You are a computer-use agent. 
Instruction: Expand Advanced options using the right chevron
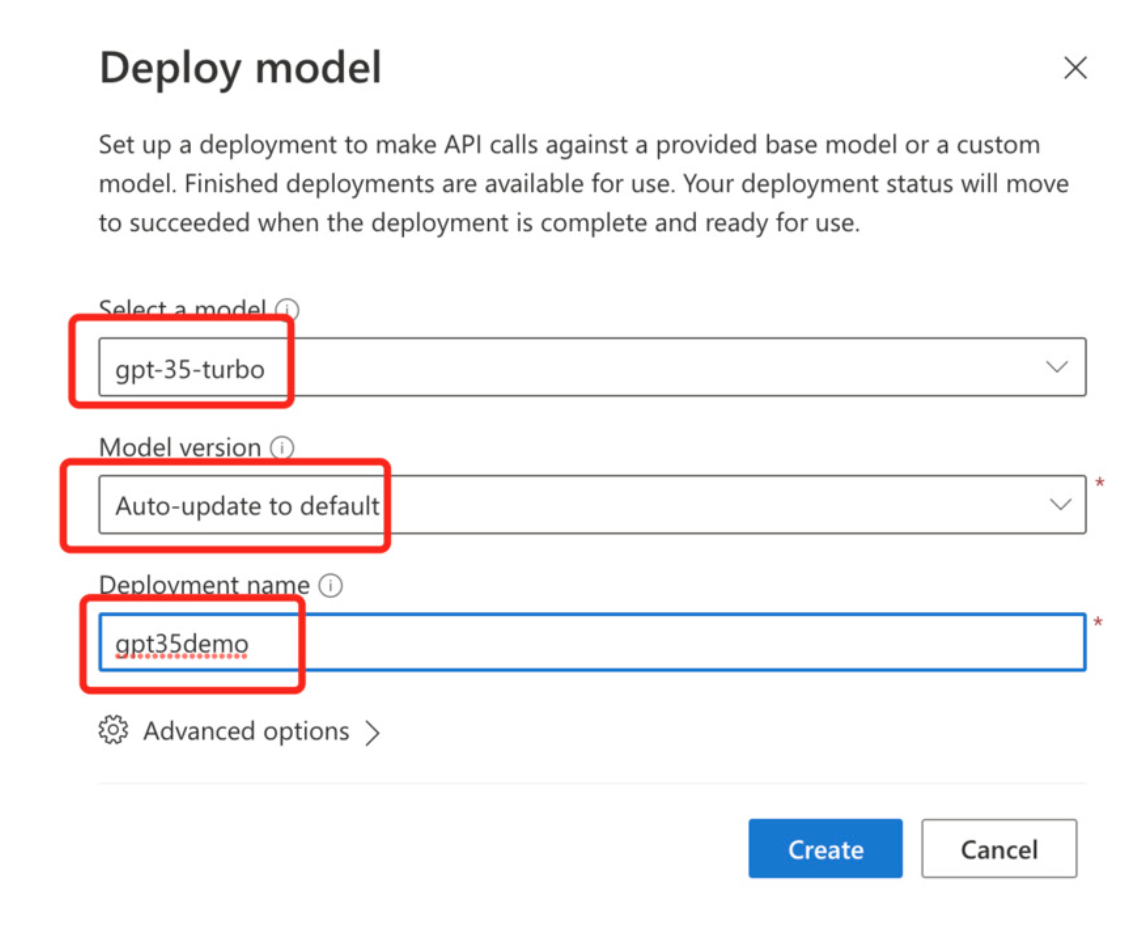point(372,733)
